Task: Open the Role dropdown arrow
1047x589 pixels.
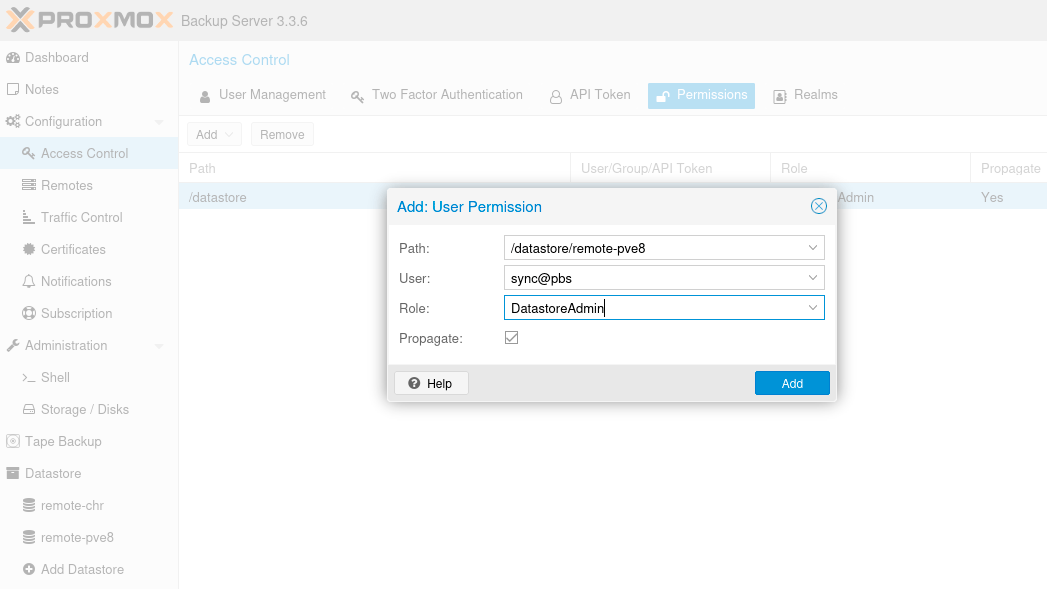Action: pos(813,308)
